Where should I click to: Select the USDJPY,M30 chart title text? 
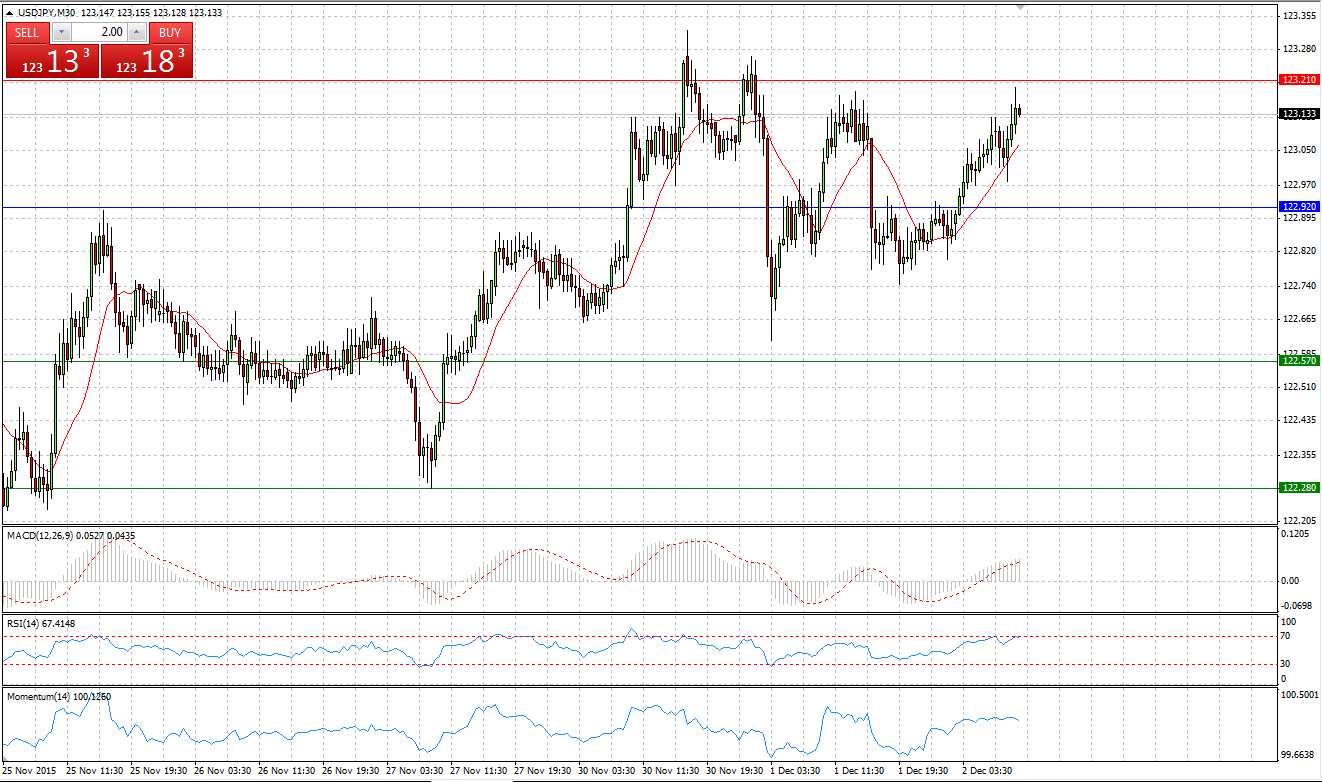(x=47, y=13)
